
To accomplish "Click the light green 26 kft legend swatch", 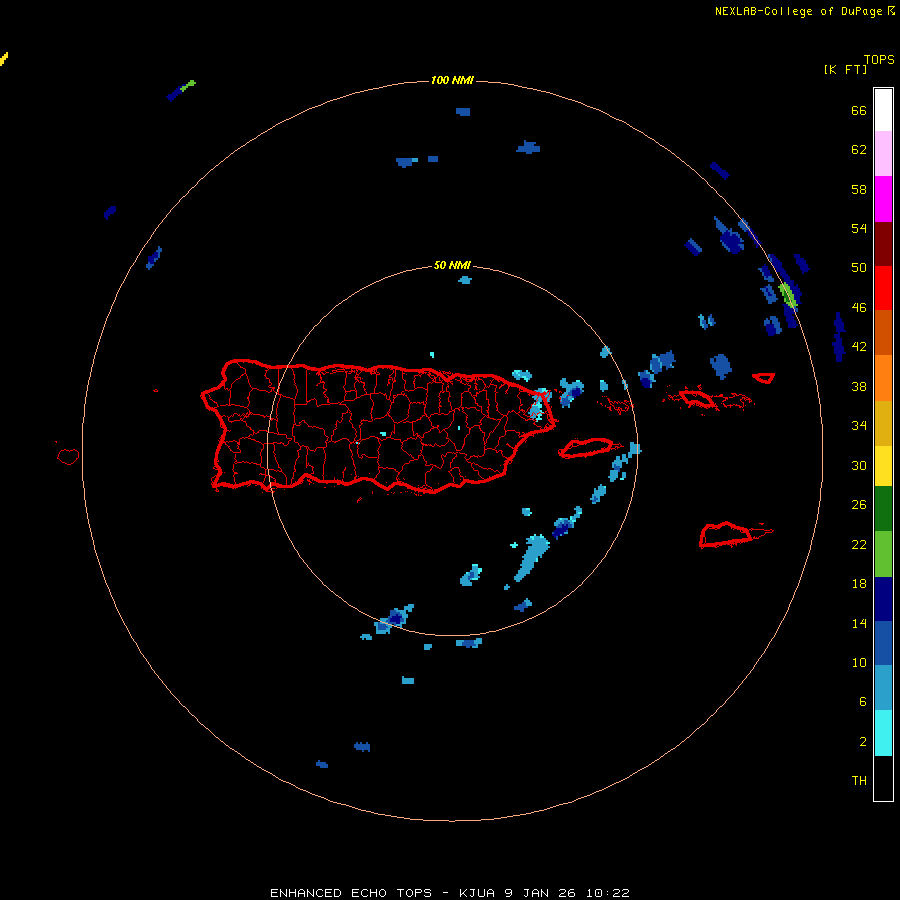I will (883, 554).
